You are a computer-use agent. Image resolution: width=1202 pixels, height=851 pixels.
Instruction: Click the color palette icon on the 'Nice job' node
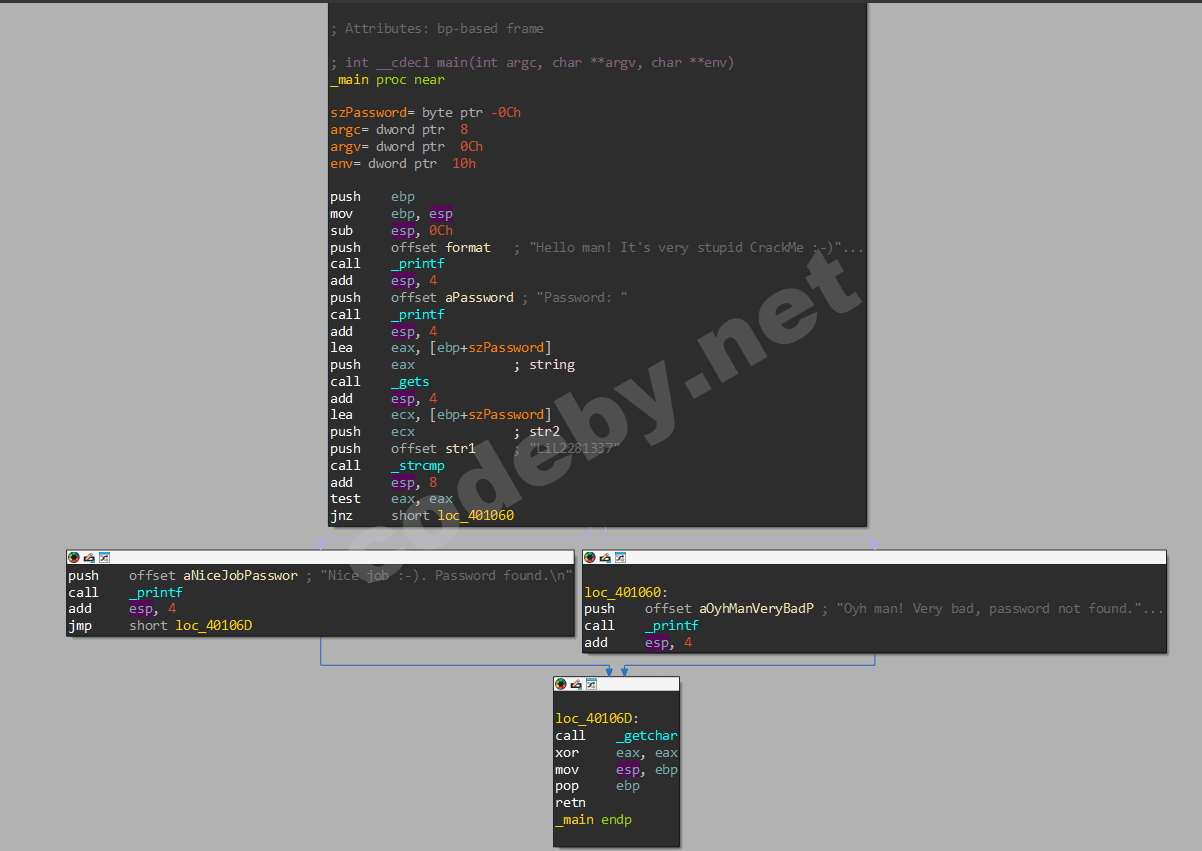[x=73, y=557]
